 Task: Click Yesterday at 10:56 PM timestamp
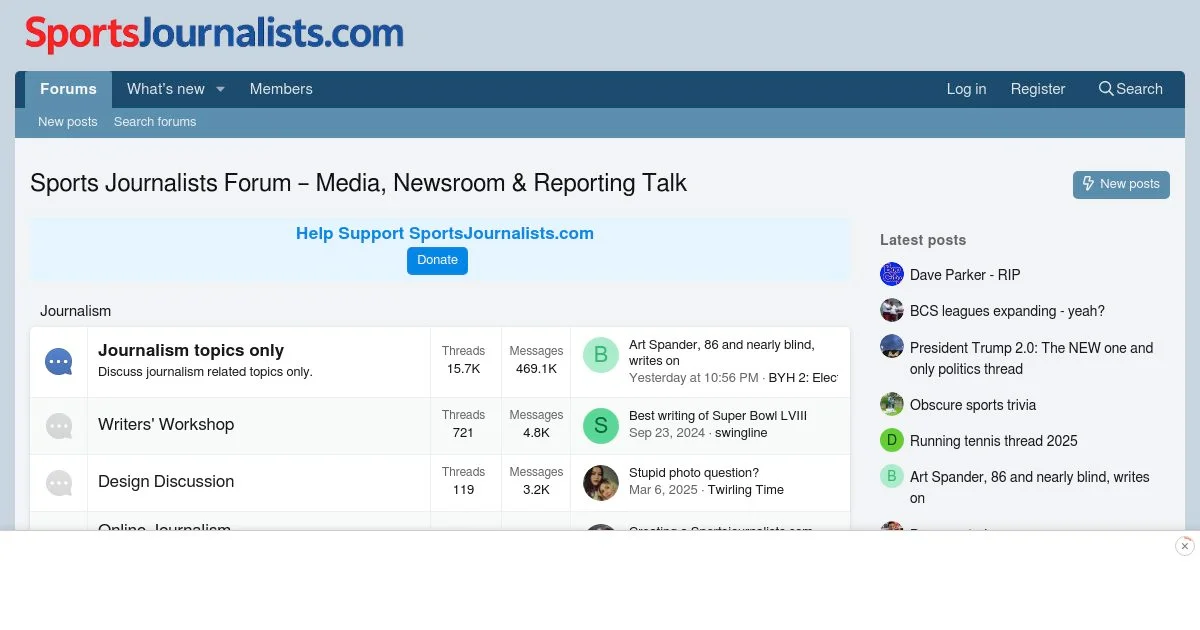(694, 378)
